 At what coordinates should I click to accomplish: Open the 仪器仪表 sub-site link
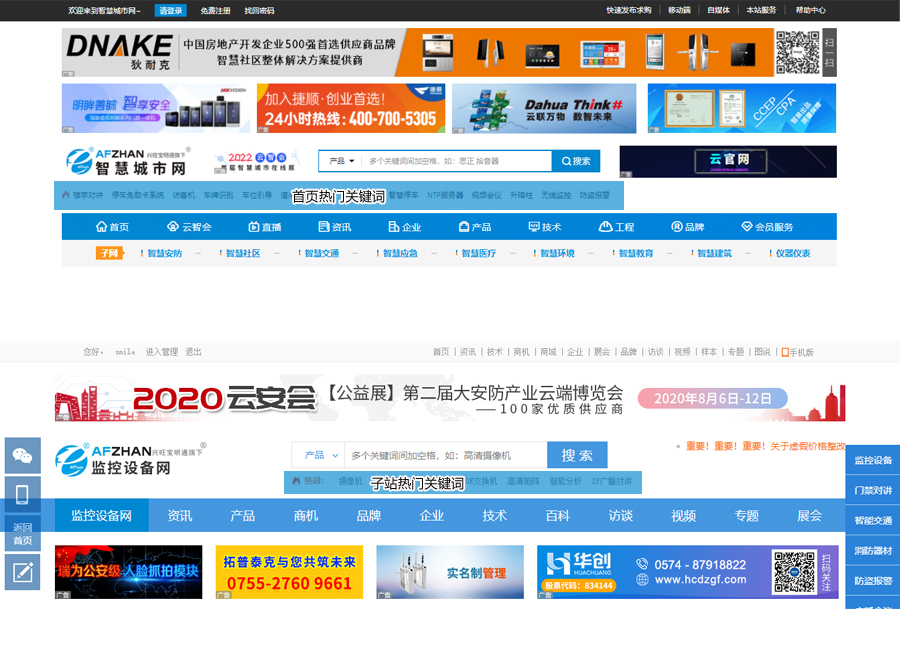793,253
